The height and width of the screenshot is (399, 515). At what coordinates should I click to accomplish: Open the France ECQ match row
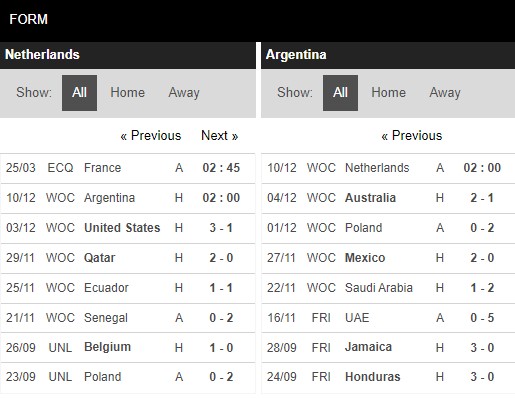[x=128, y=168]
